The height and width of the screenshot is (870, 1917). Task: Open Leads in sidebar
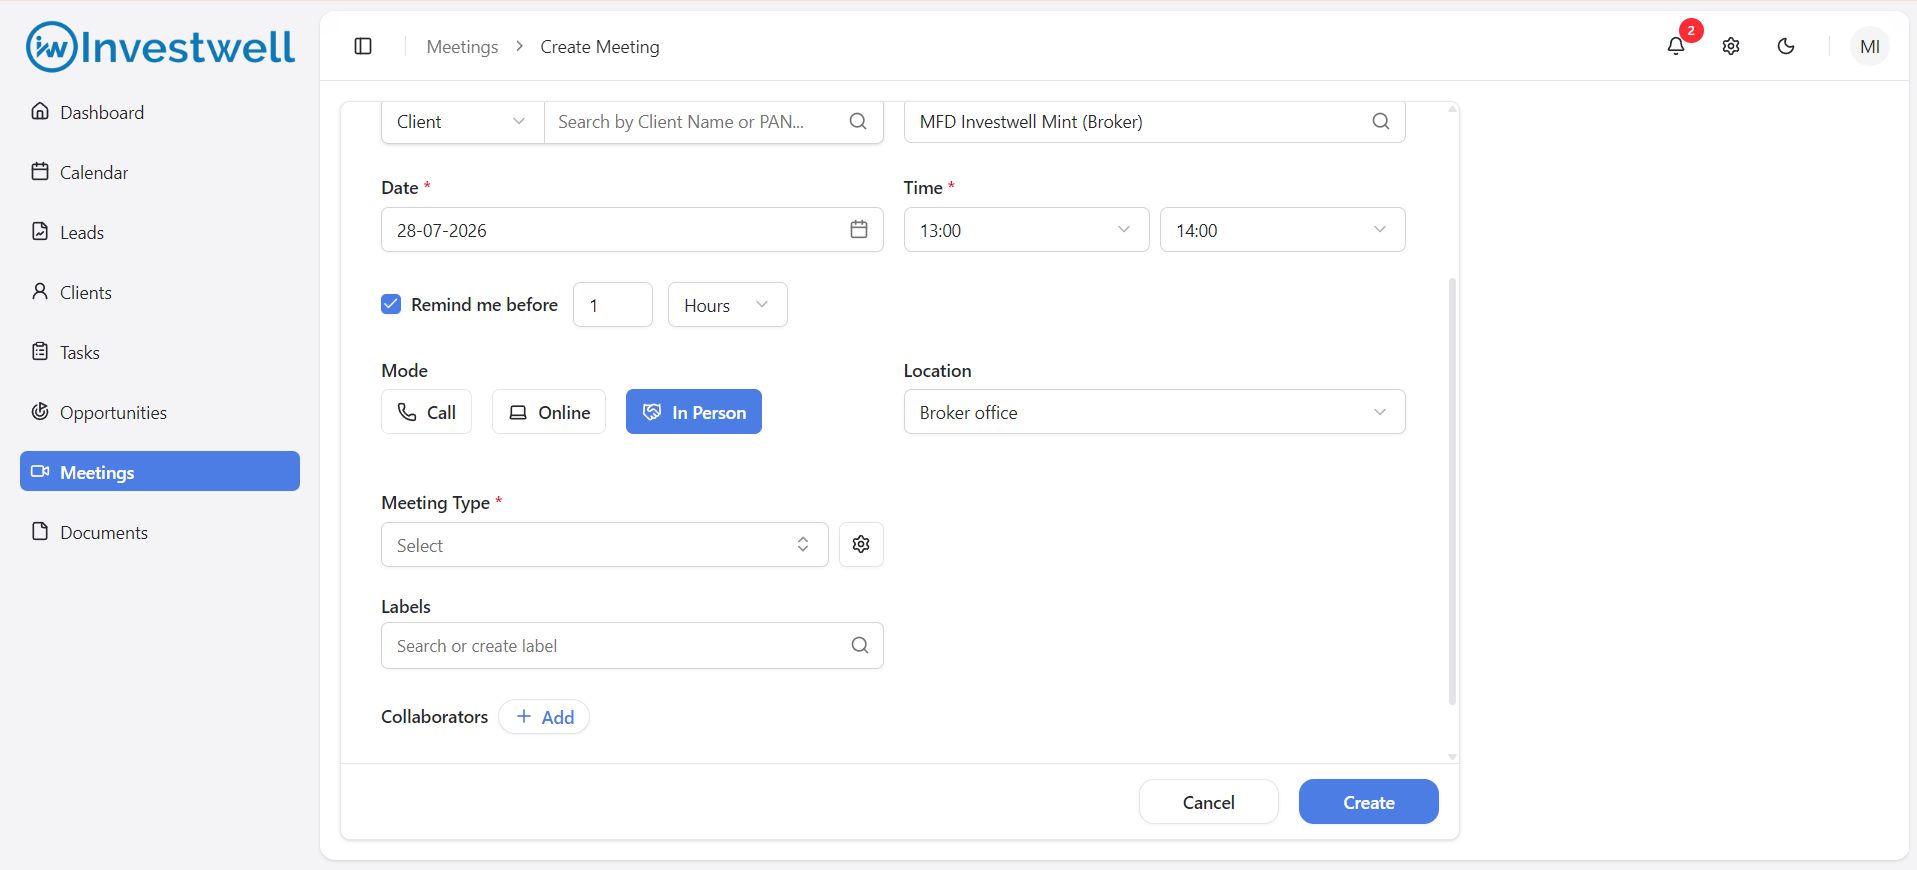pyautogui.click(x=160, y=232)
